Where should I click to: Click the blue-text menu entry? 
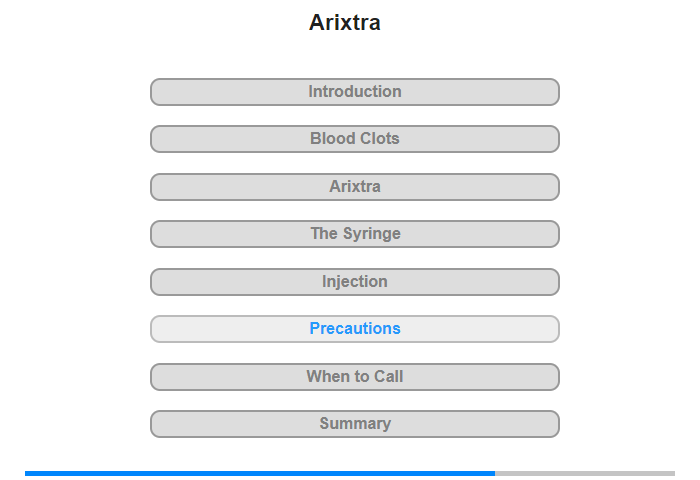[x=354, y=329]
